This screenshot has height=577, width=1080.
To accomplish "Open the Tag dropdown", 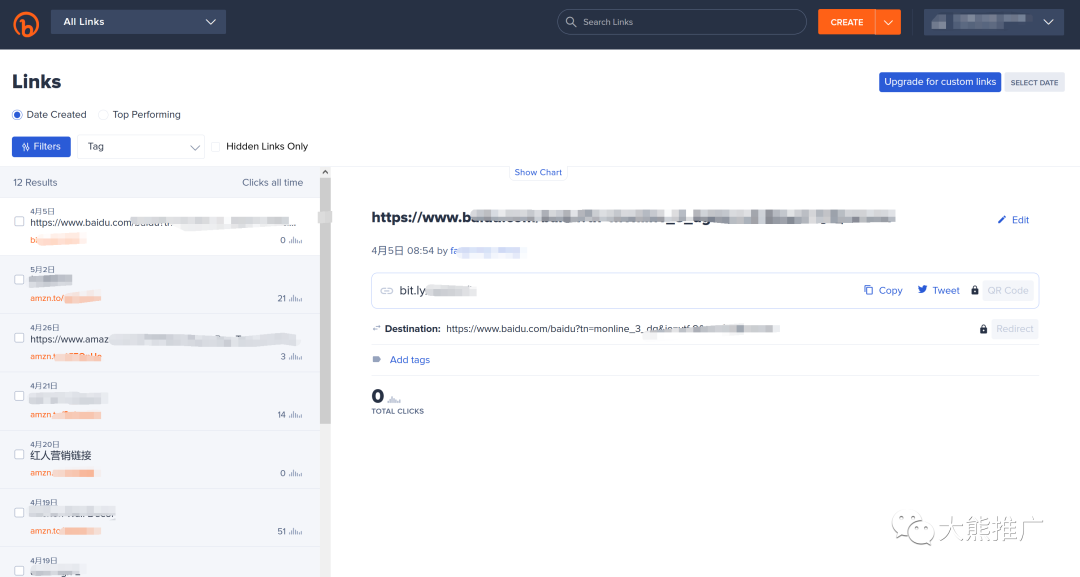I will [141, 147].
